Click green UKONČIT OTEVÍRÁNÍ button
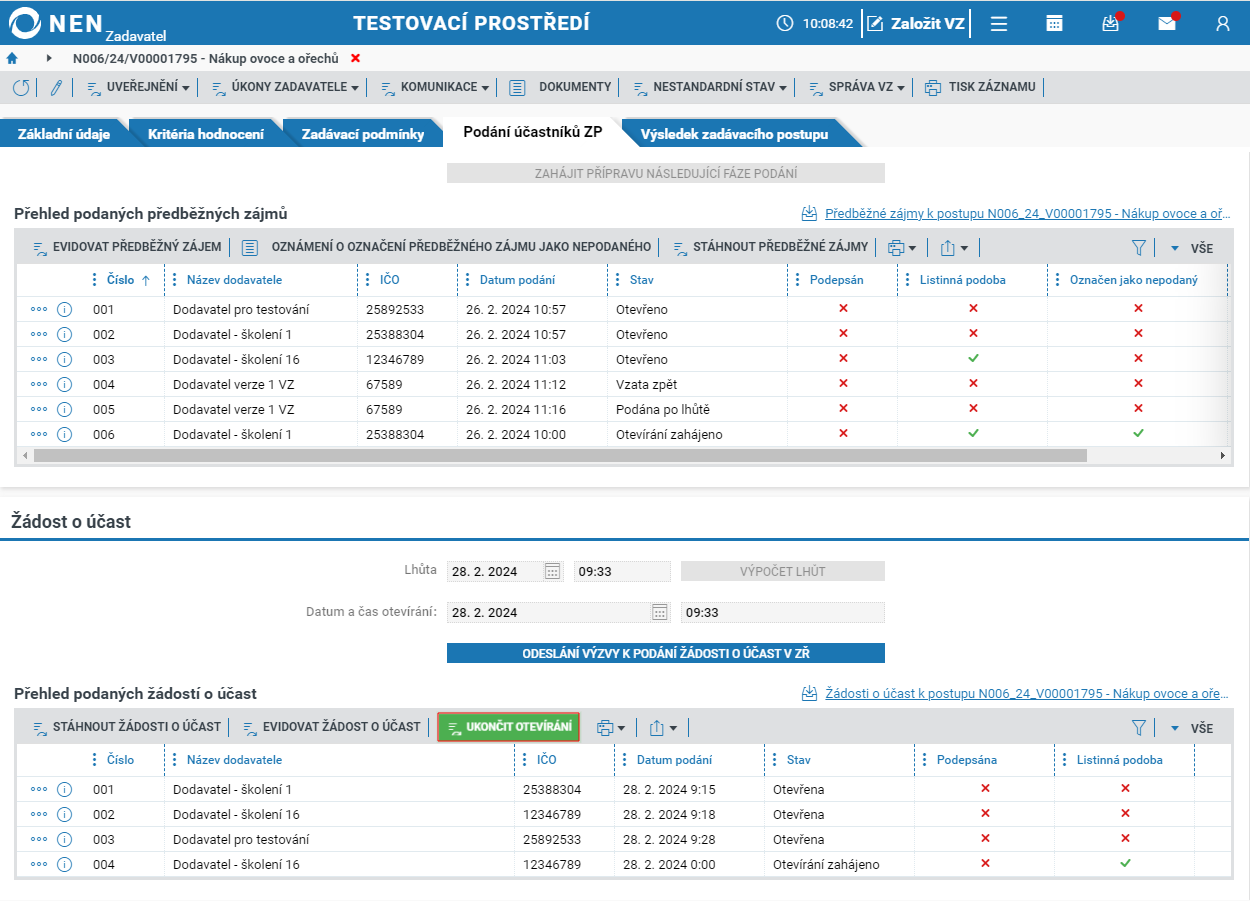The image size is (1250, 901). click(509, 727)
